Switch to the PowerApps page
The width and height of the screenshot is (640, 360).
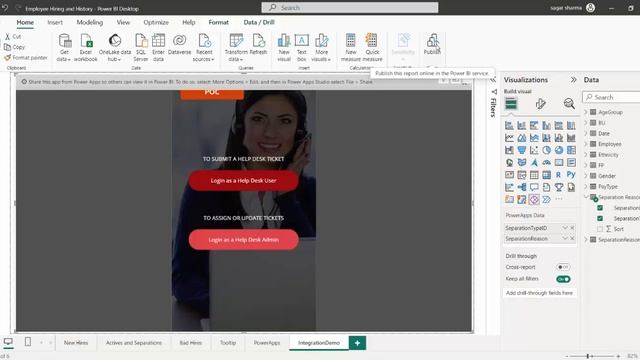click(267, 343)
